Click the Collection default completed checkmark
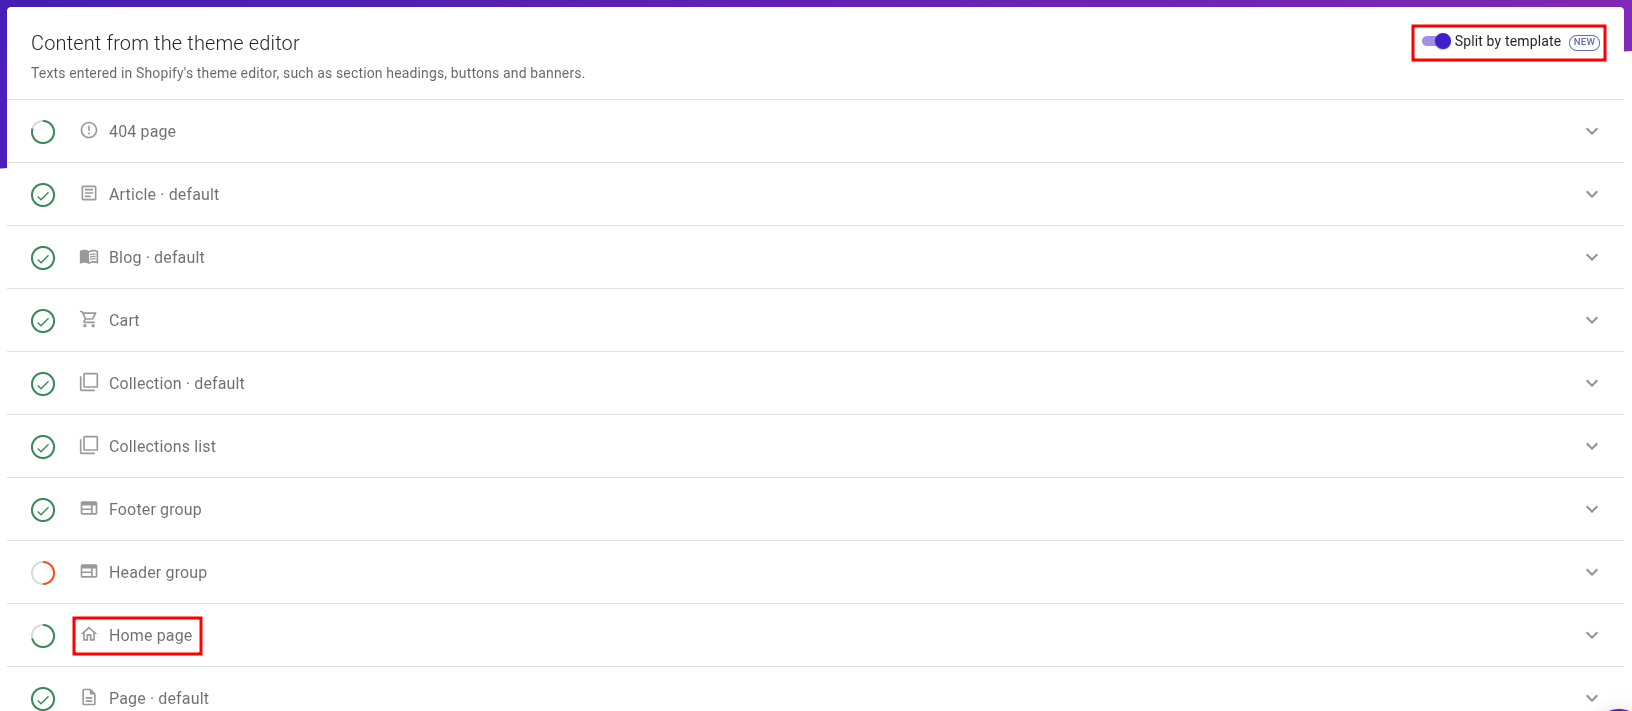 [x=43, y=384]
